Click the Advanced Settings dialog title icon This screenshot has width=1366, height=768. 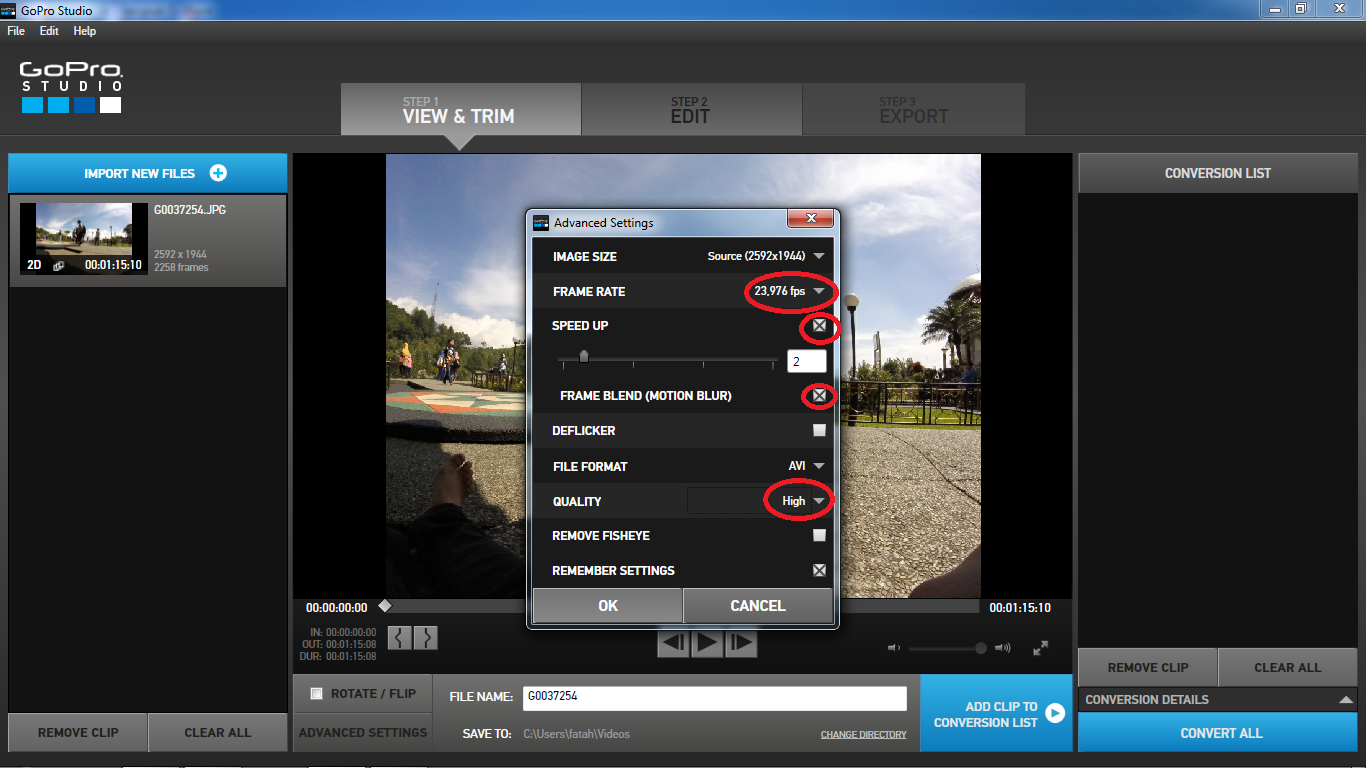click(x=541, y=222)
